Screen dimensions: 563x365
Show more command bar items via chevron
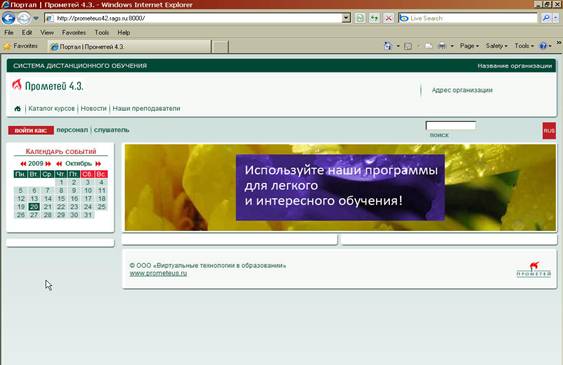point(559,43)
